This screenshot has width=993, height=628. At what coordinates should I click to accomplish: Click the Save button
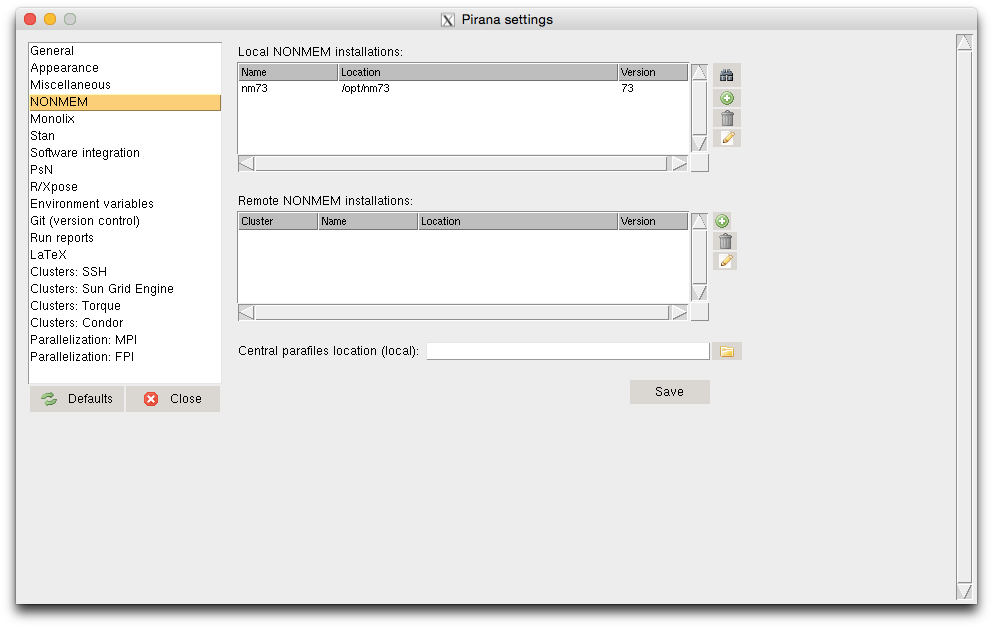669,392
